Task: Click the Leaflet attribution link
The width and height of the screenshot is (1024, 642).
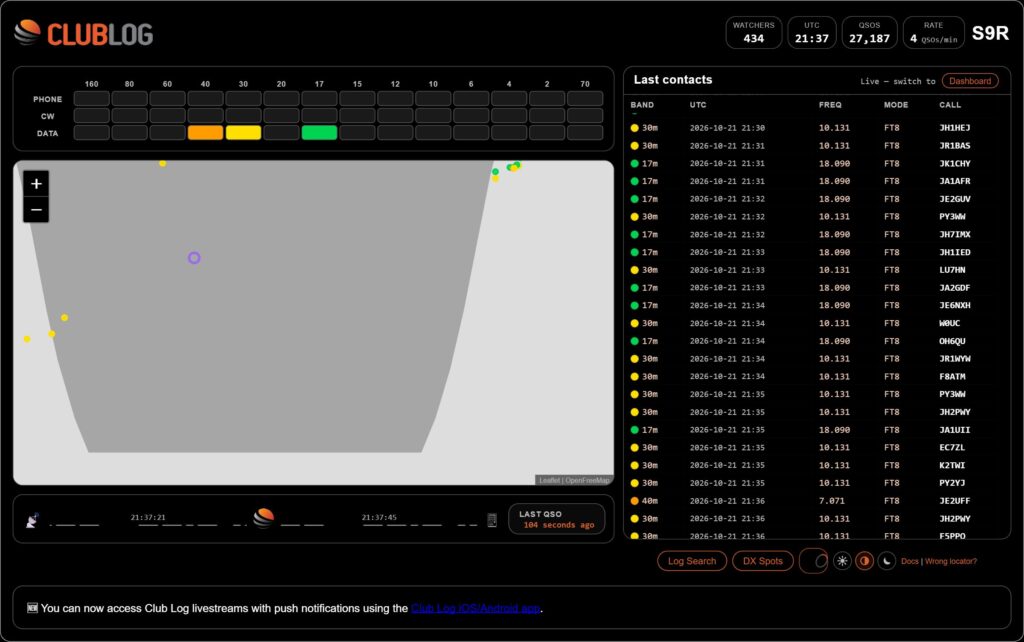Action: coord(549,480)
